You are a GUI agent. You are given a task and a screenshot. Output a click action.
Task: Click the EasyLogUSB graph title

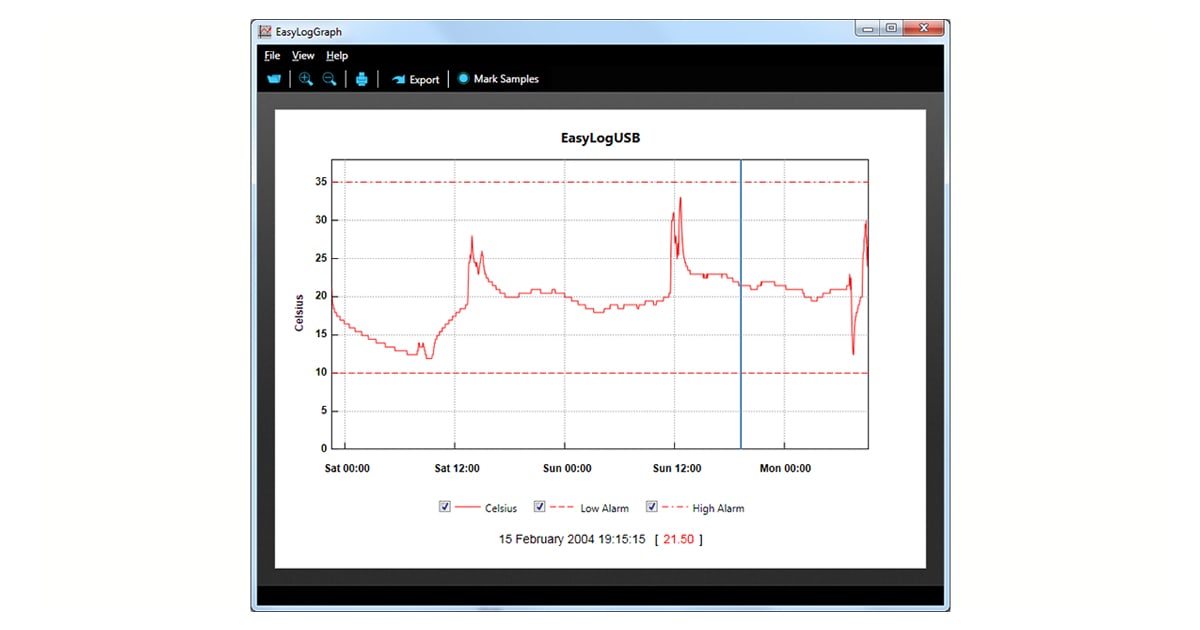point(600,138)
